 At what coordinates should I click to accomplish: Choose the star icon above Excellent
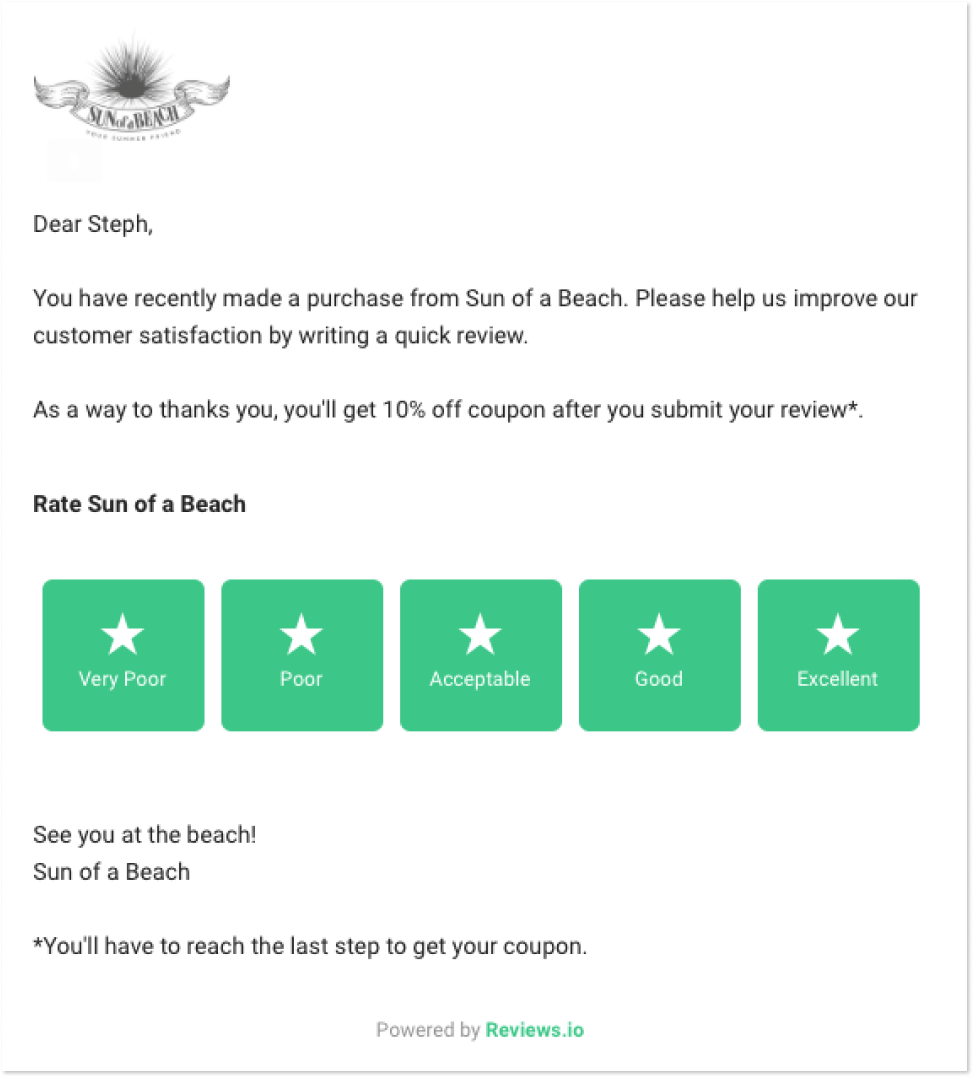coord(838,634)
